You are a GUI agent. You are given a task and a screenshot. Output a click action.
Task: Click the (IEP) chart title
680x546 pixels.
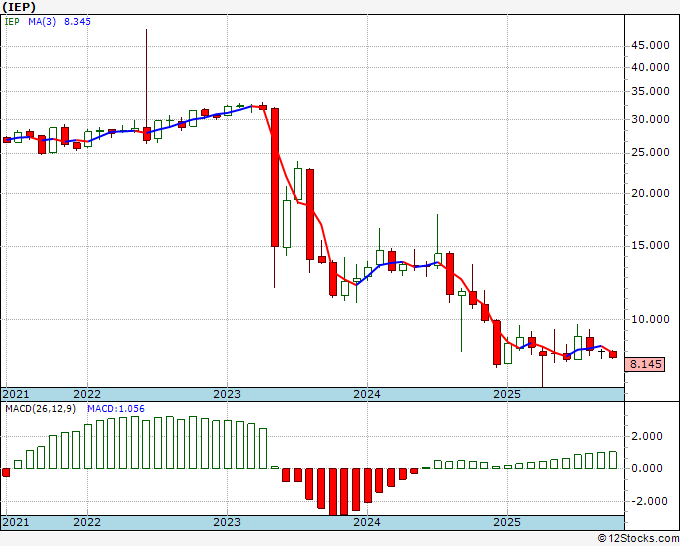coord(19,7)
